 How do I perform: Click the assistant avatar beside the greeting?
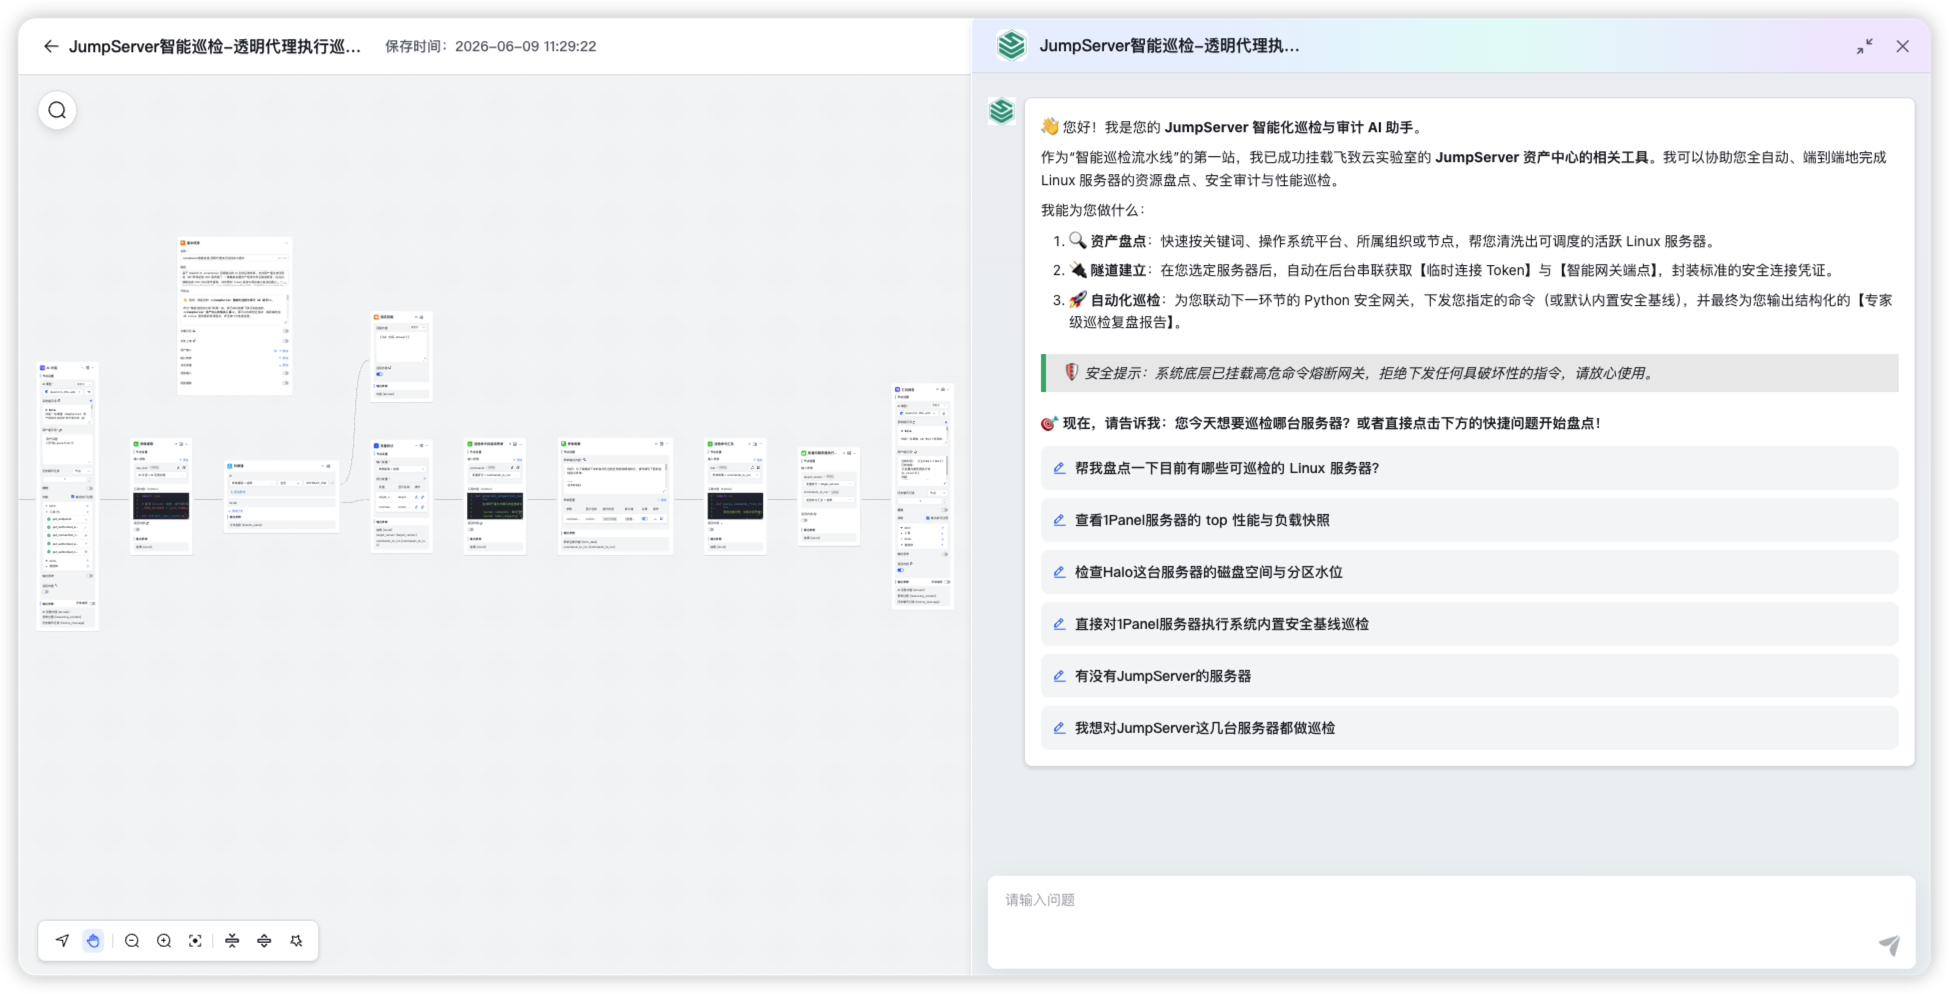(1002, 111)
